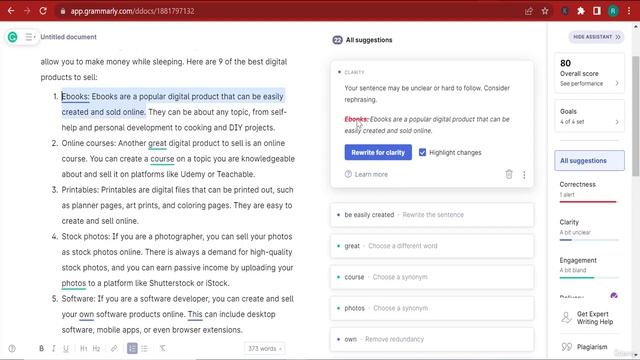
Task: Open the browser extensions puzzle icon
Action: coord(581,11)
